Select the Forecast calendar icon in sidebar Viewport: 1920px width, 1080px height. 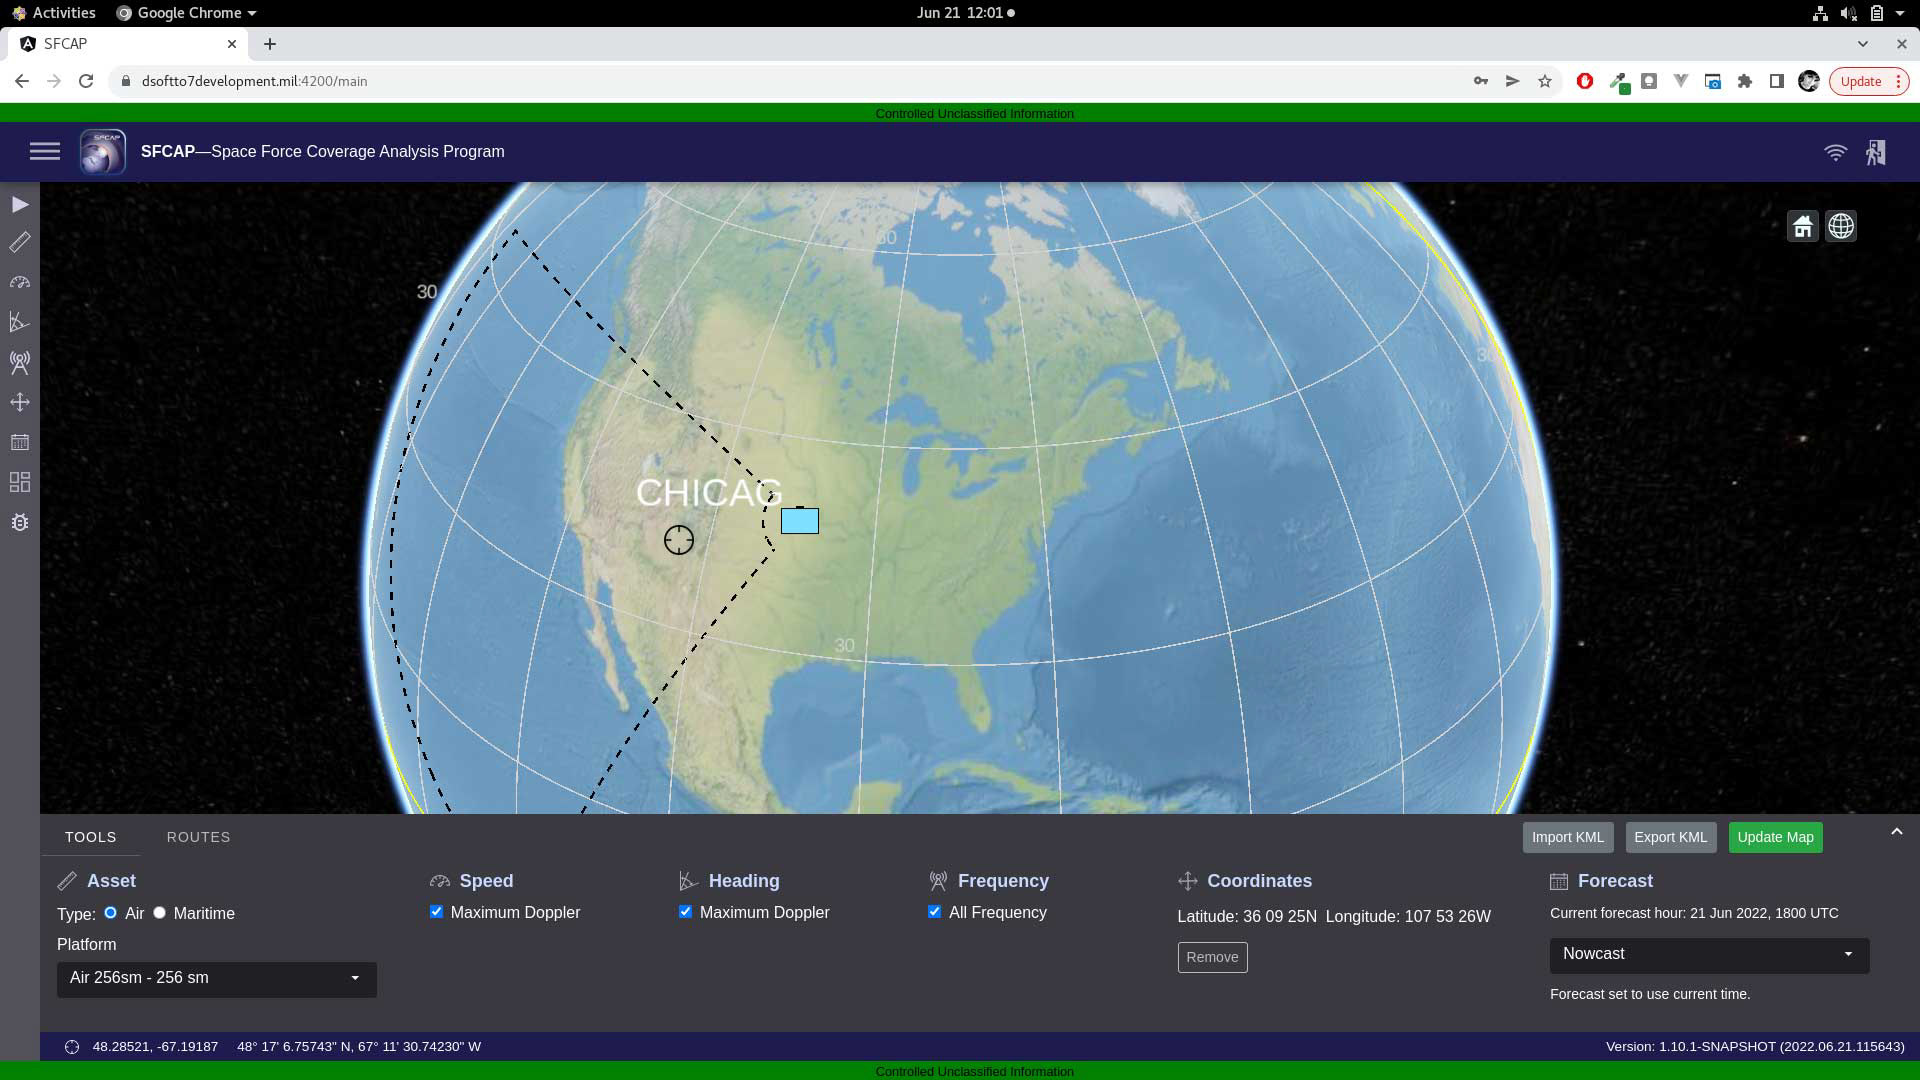pos(20,442)
